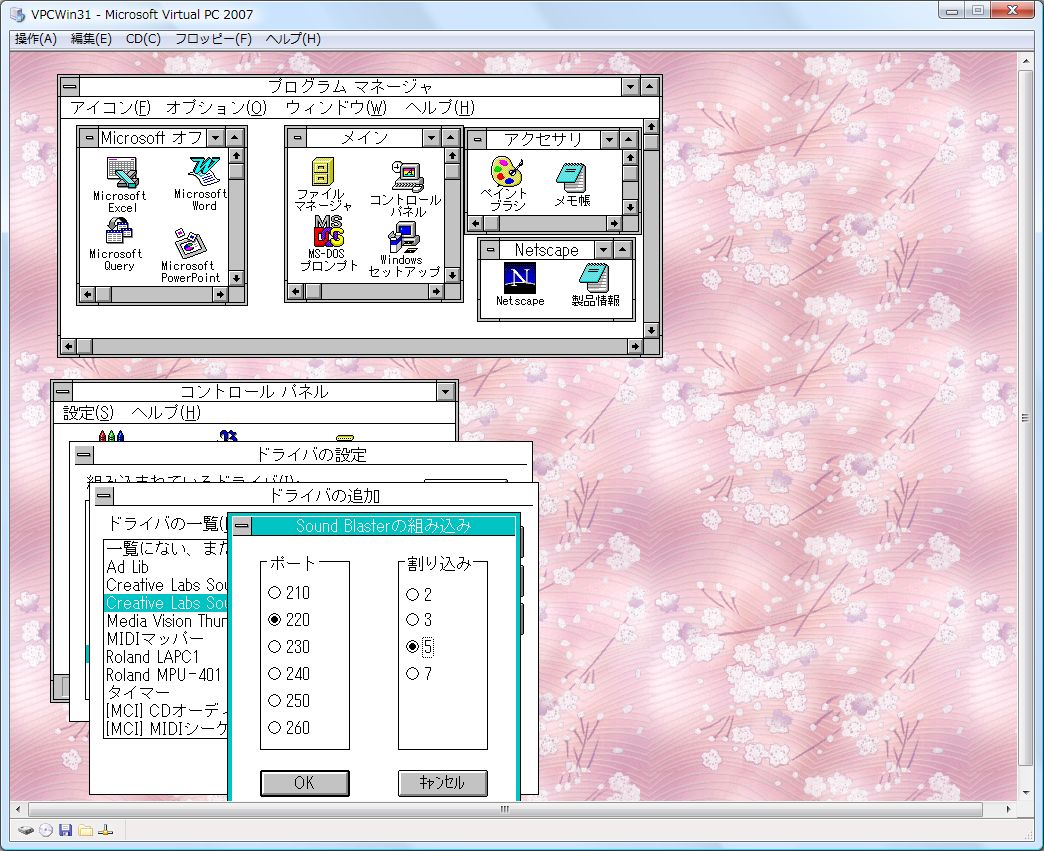Select Roland MPU-401 in the driver list
The width and height of the screenshot is (1044, 851).
[163, 675]
